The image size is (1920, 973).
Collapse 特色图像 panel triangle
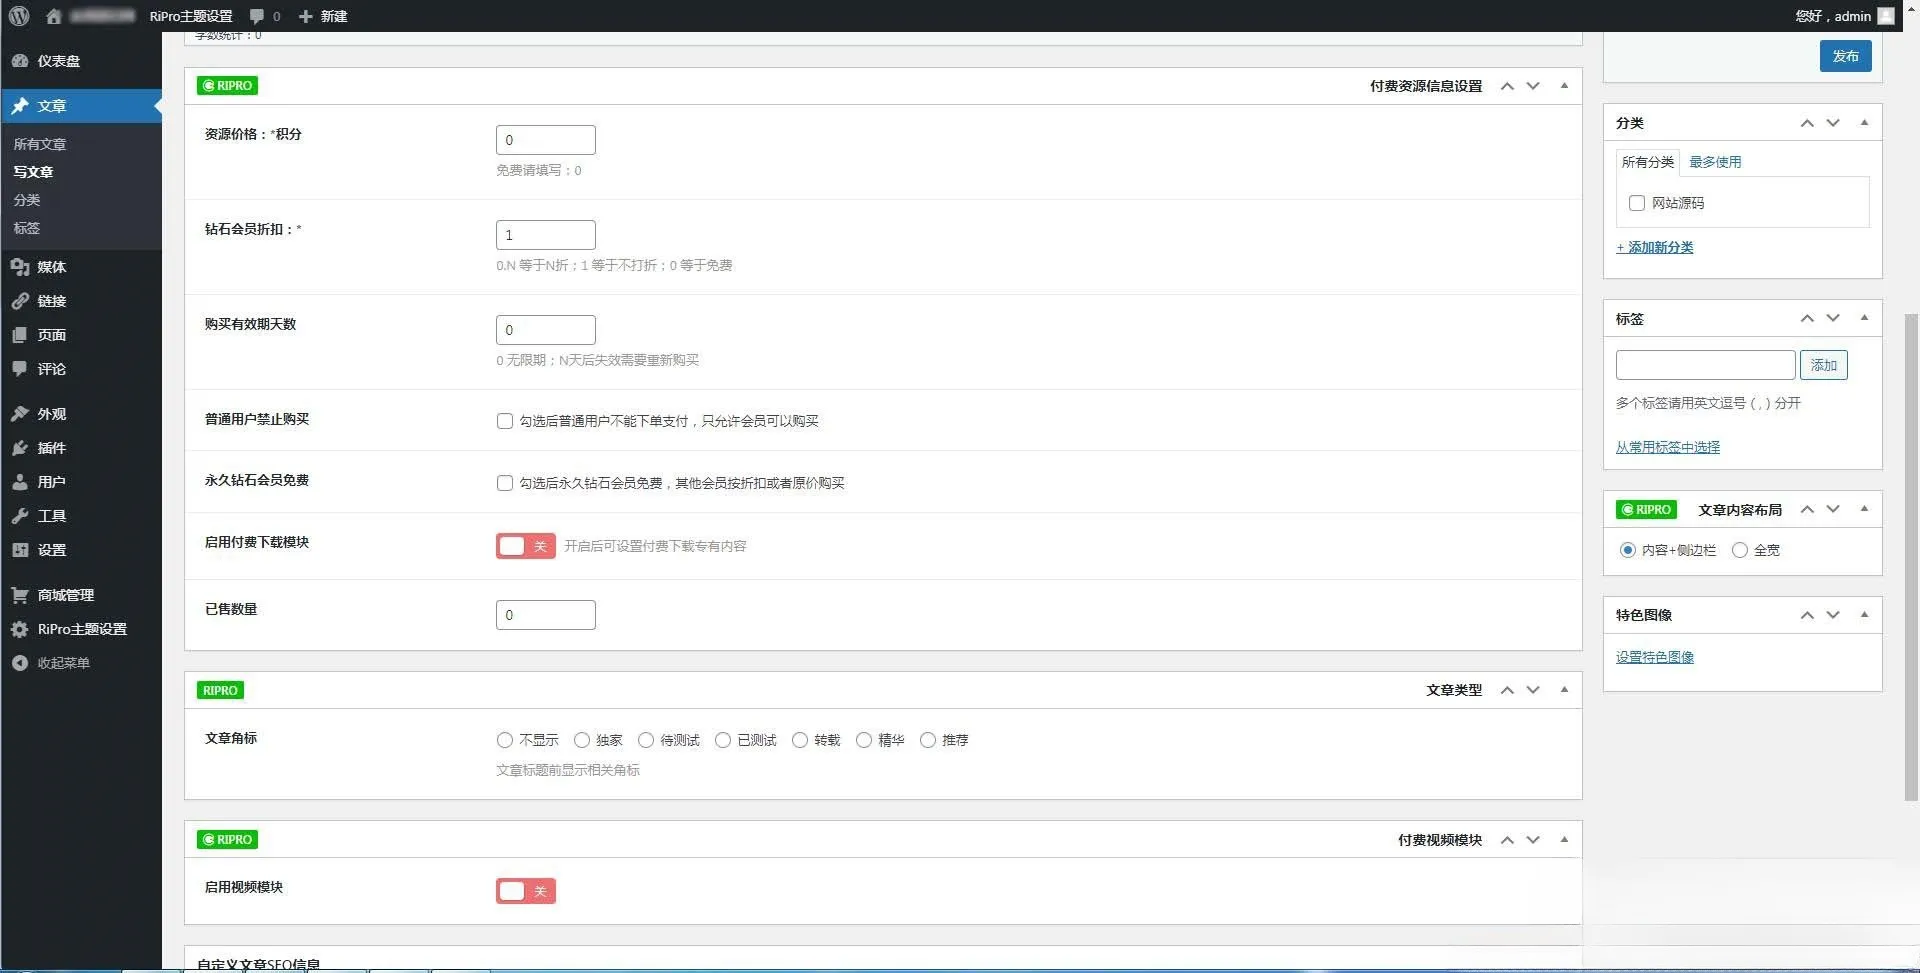point(1864,615)
